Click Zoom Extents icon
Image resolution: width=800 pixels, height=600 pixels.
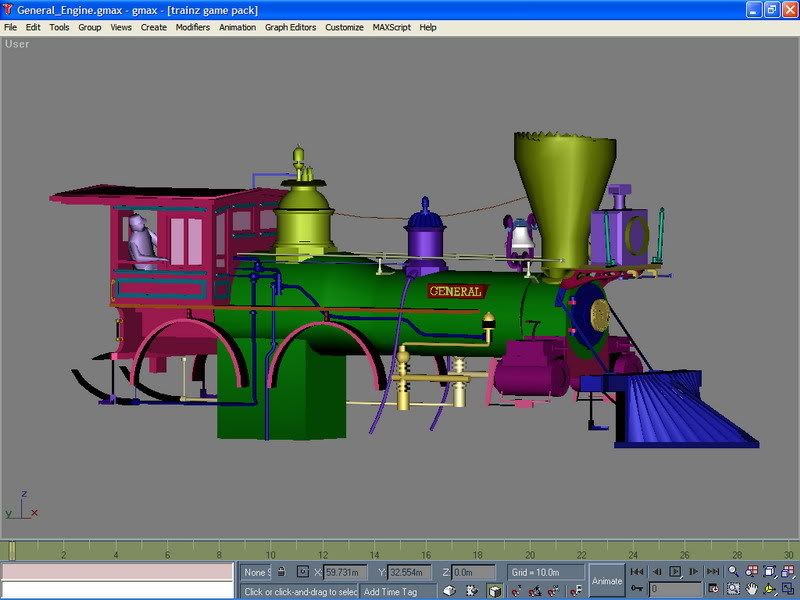tap(770, 571)
